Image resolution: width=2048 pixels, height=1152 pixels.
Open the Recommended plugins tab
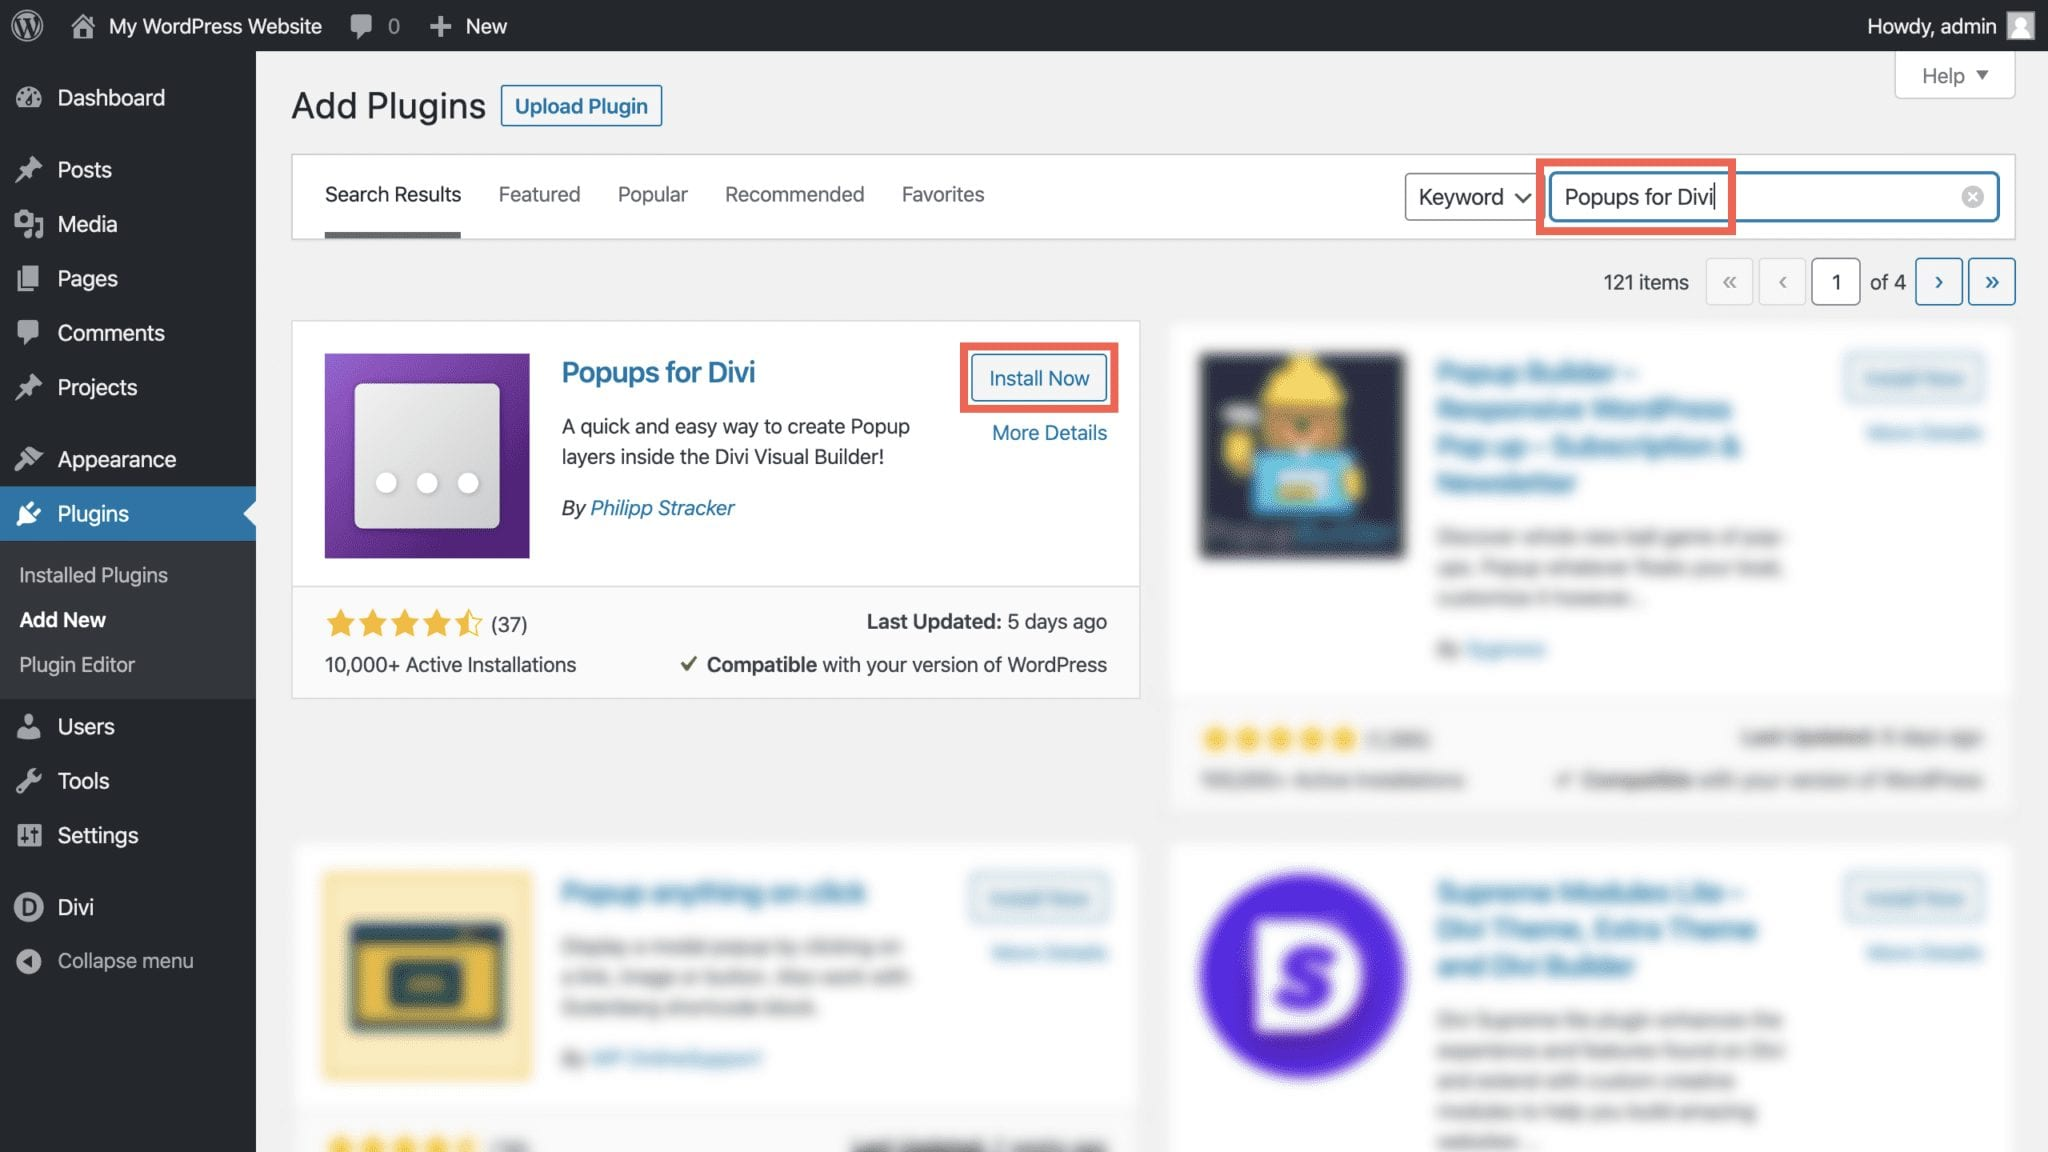(x=794, y=194)
